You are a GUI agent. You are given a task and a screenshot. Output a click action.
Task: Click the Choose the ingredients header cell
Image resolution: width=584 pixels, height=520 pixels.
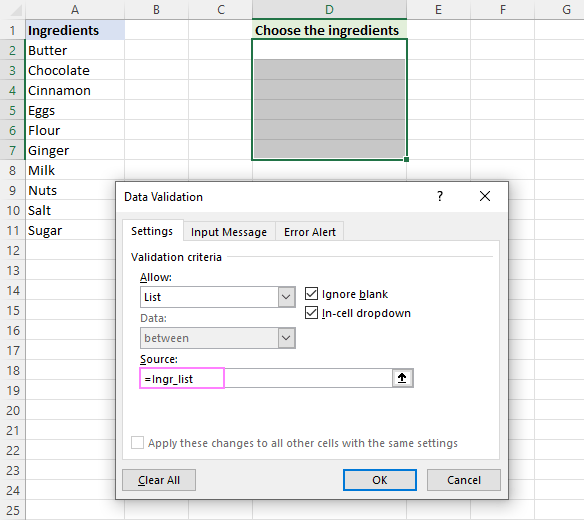coord(329,30)
